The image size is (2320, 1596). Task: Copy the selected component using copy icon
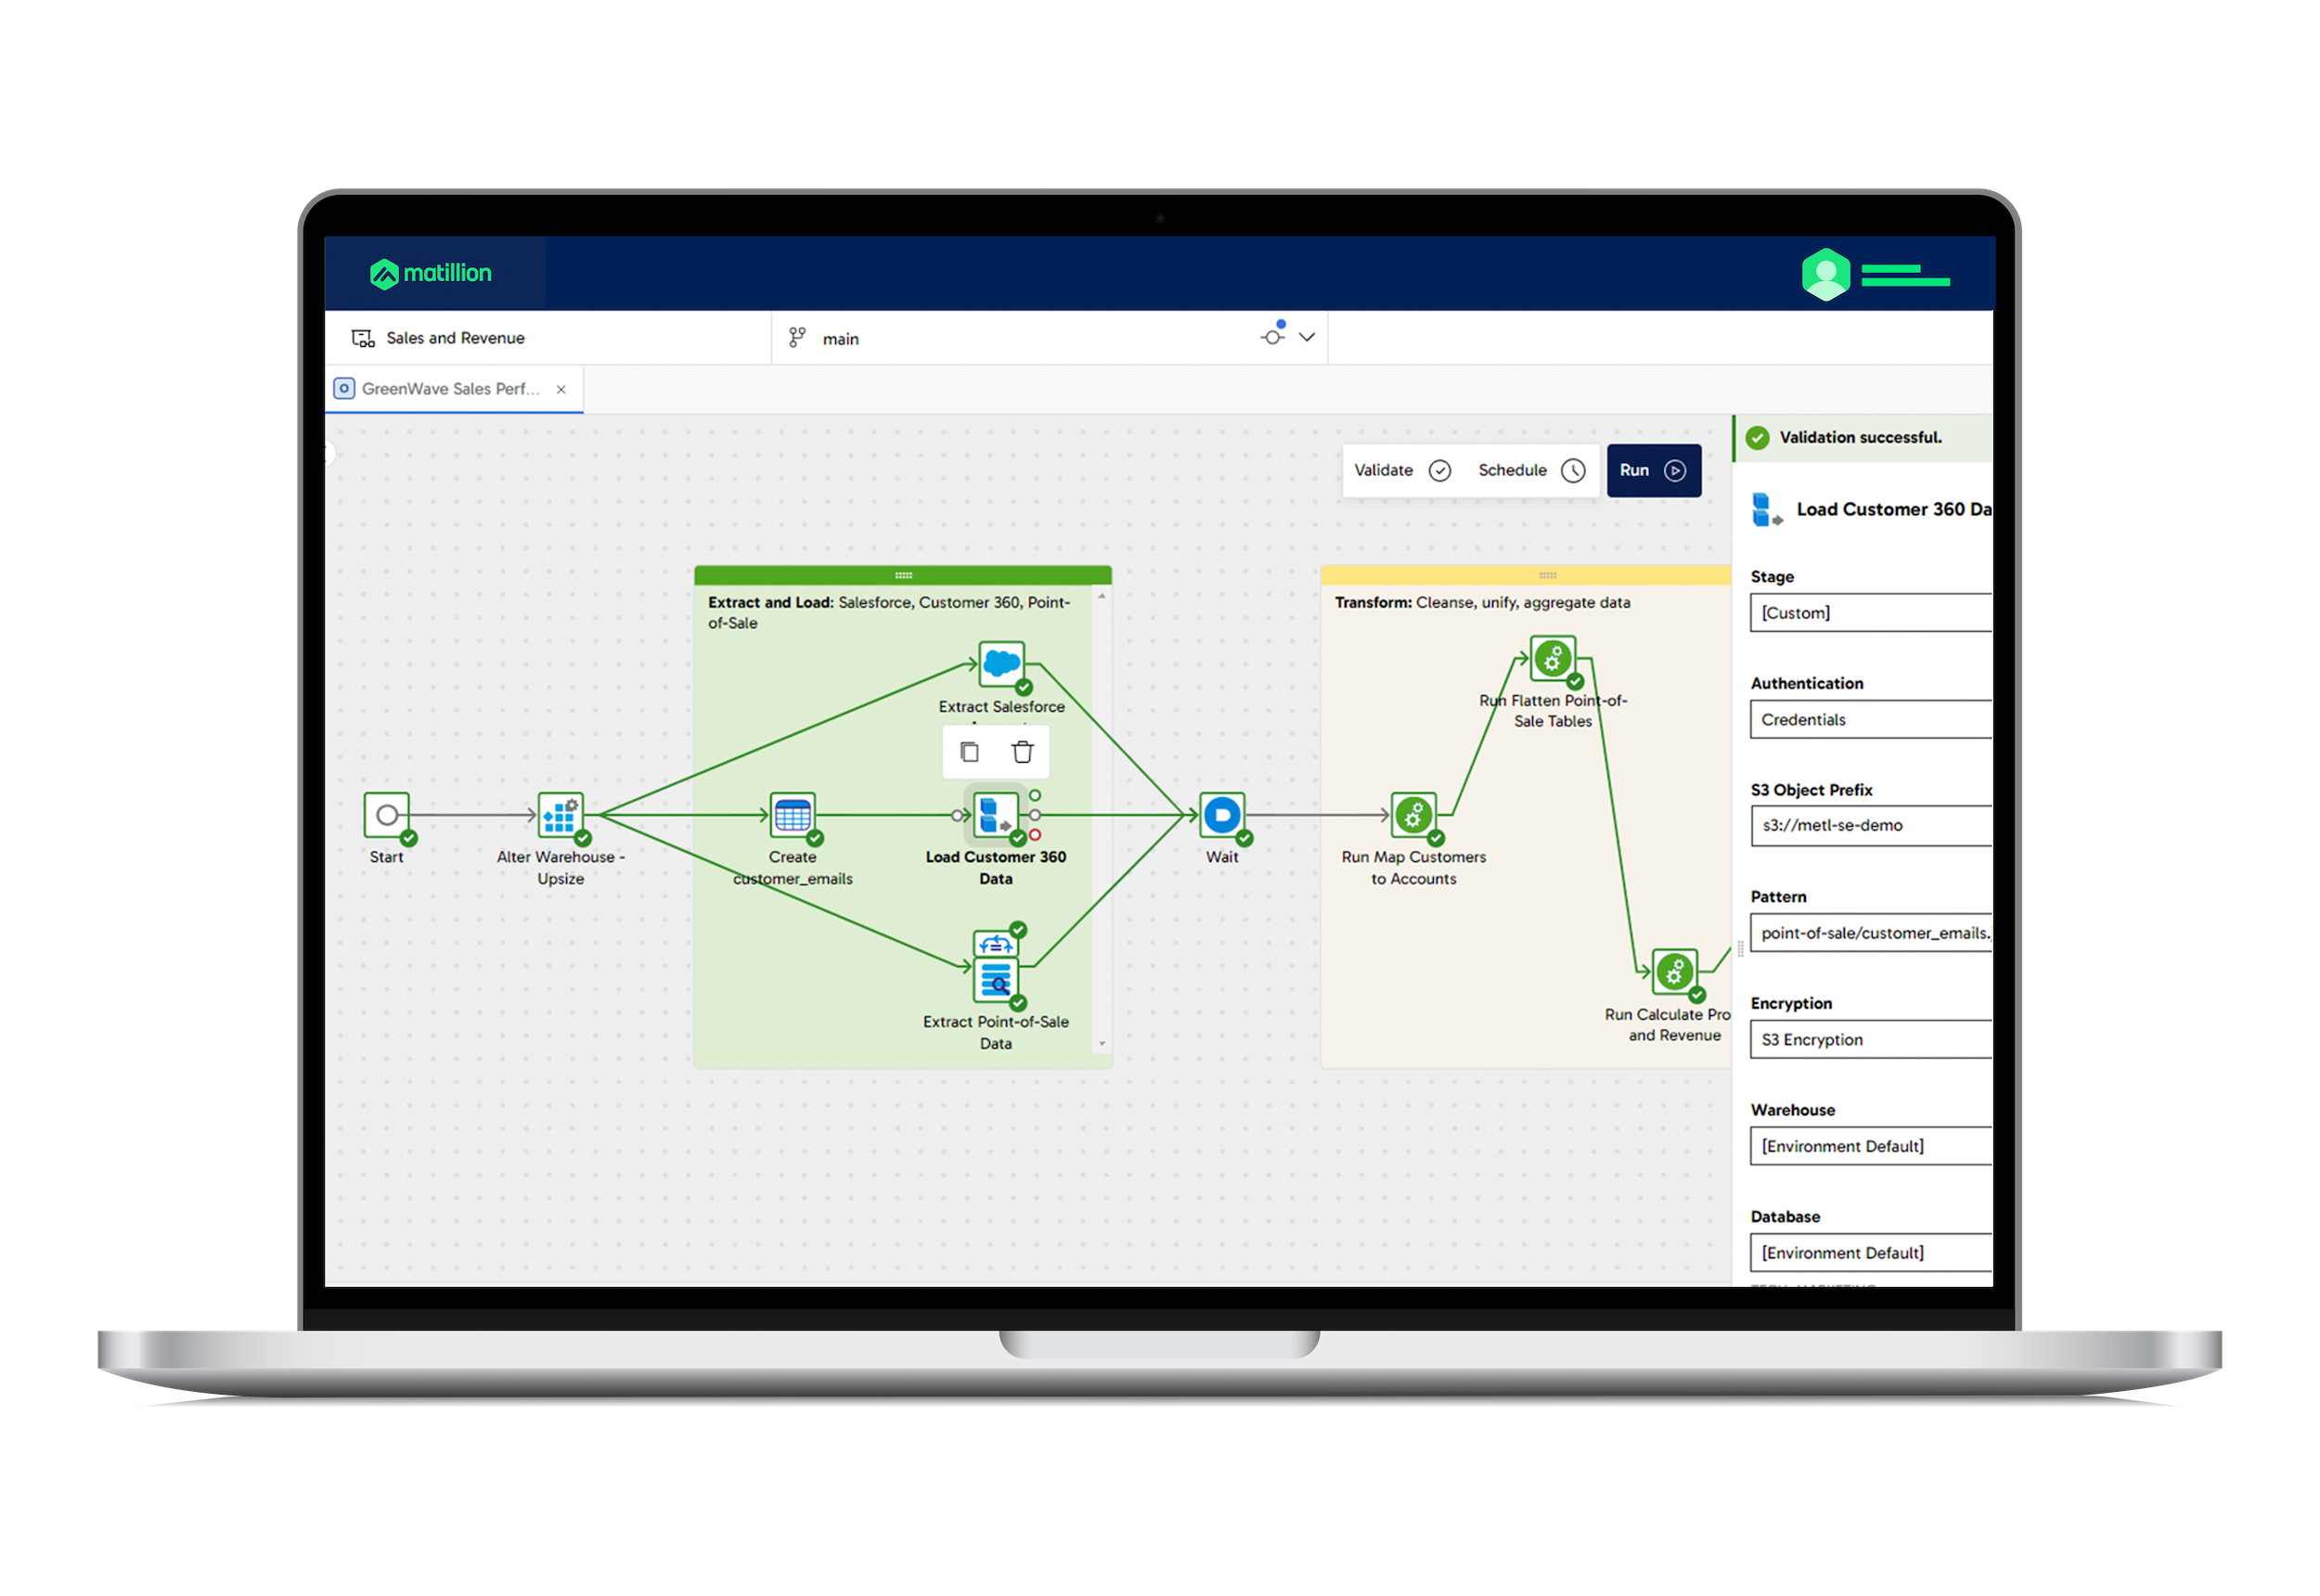(968, 751)
